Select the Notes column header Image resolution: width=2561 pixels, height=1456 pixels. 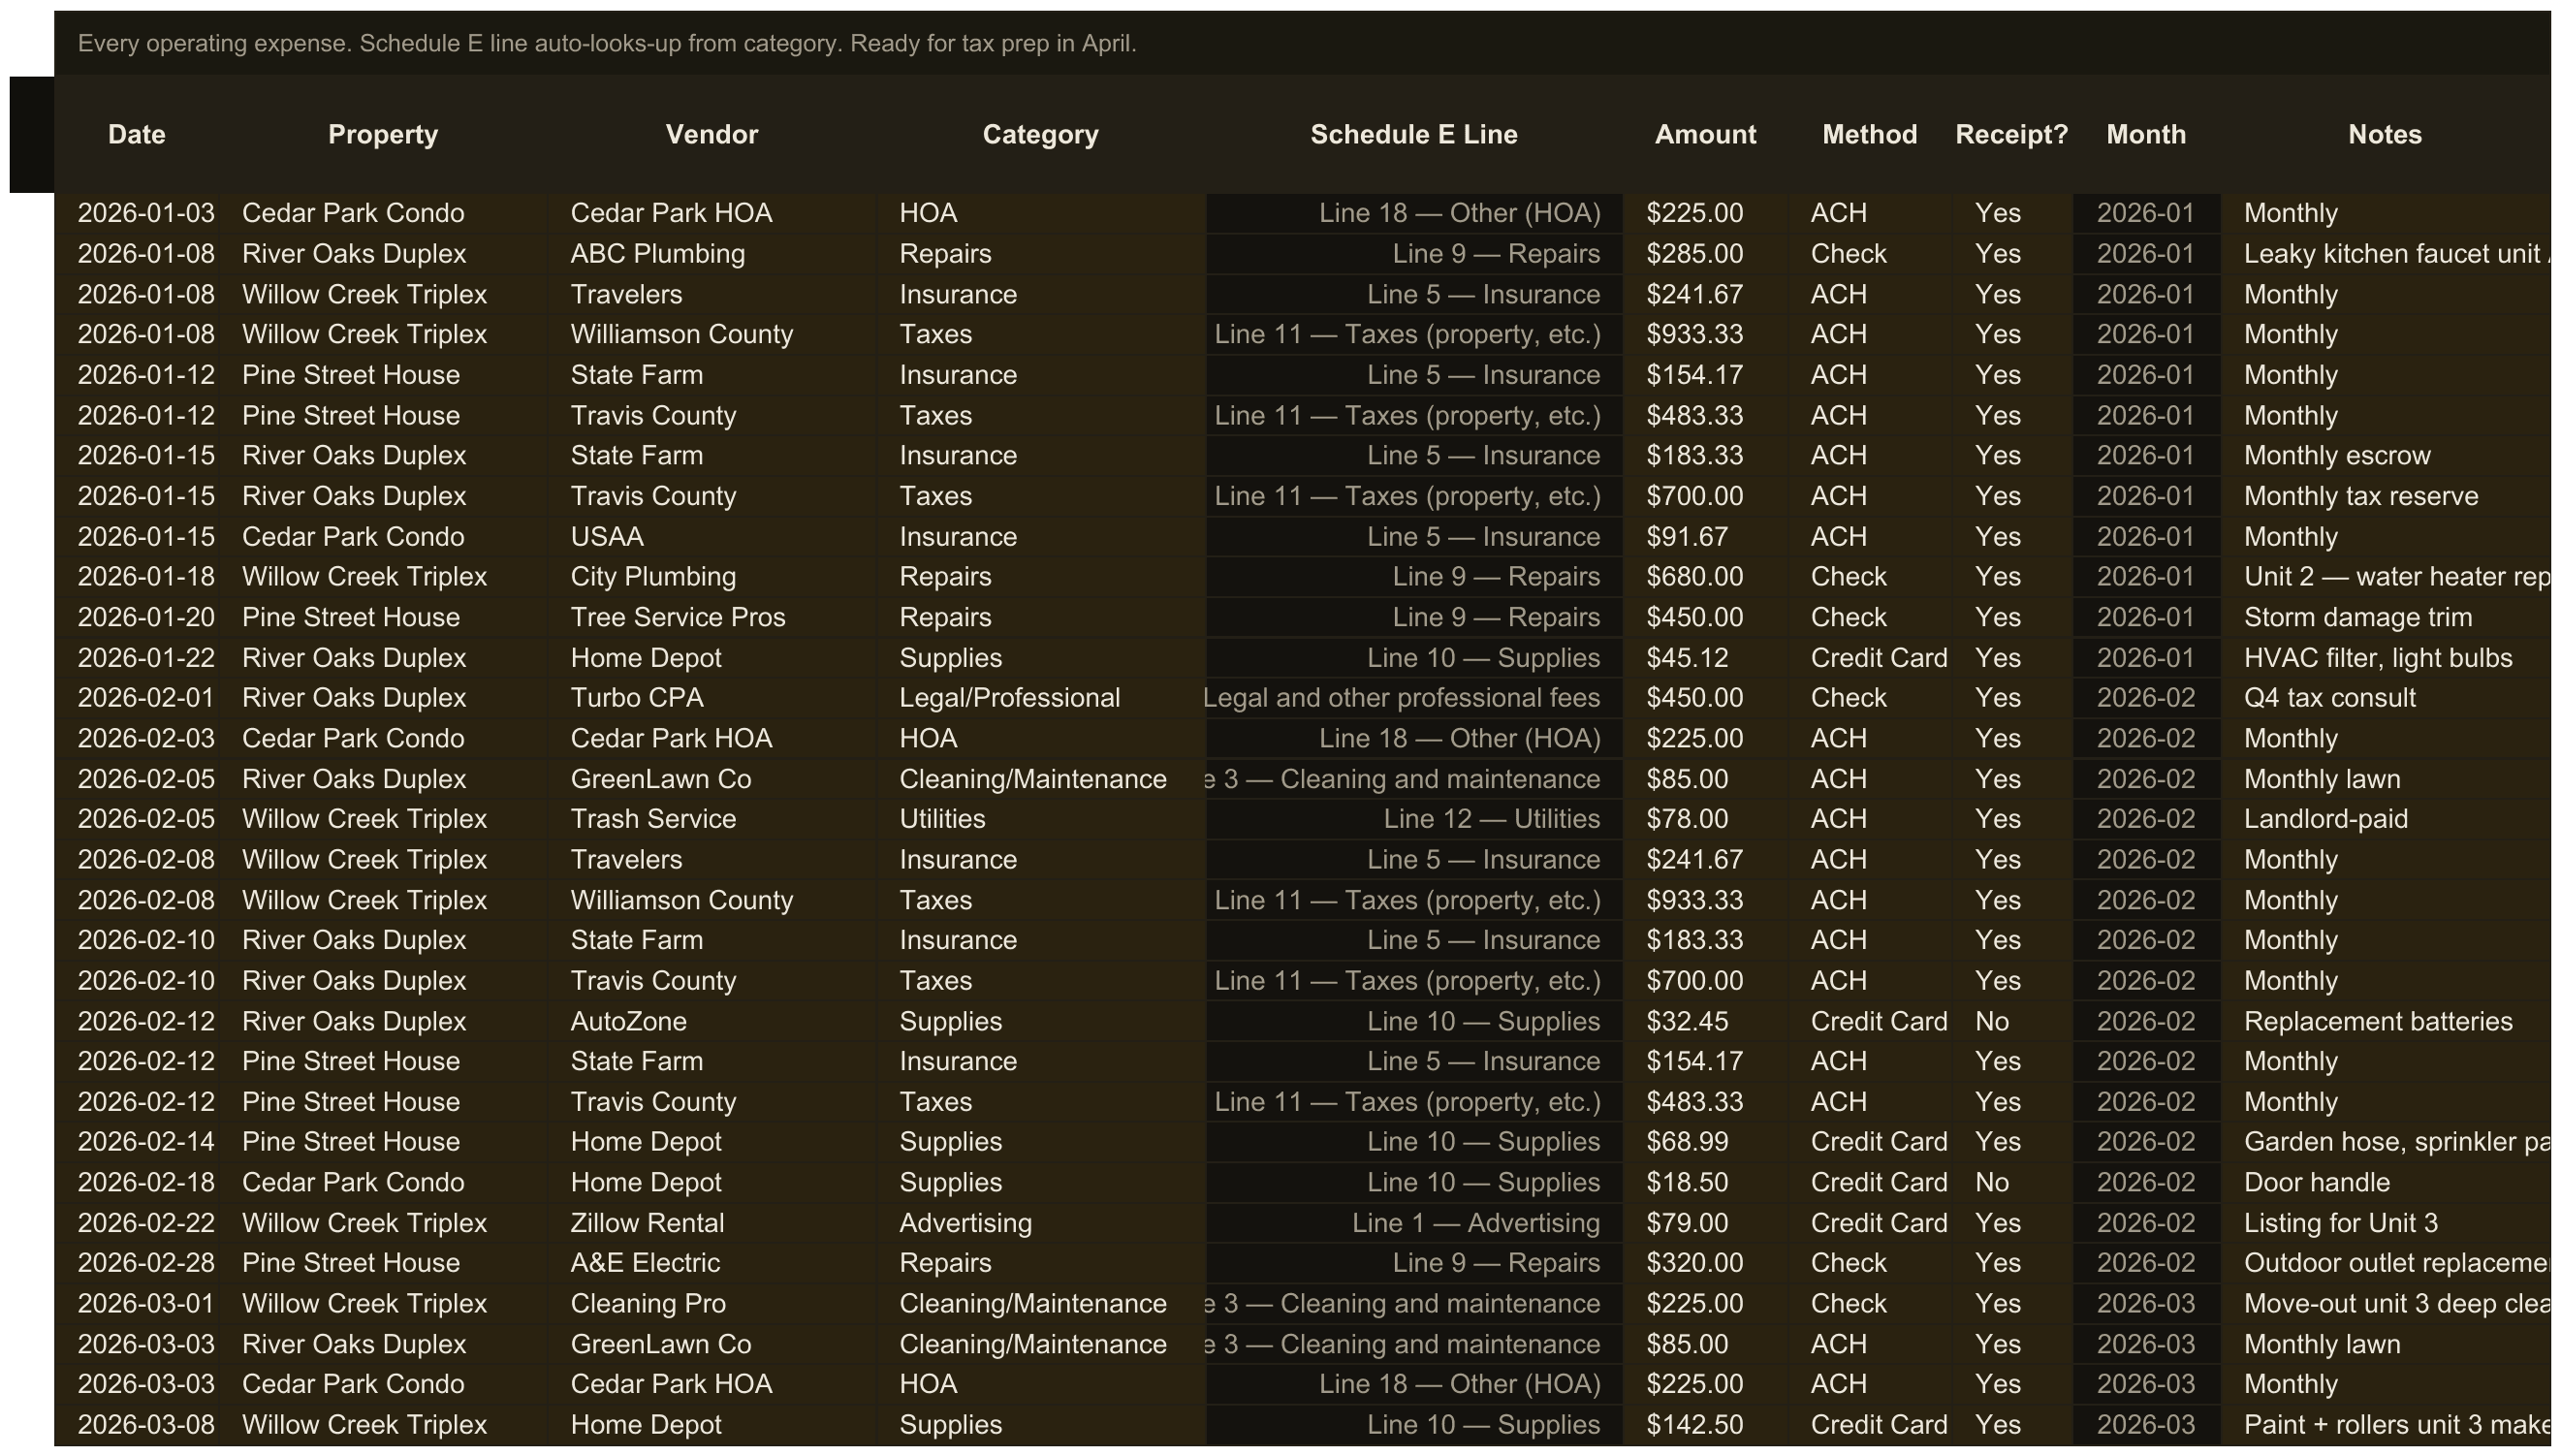click(x=2385, y=134)
